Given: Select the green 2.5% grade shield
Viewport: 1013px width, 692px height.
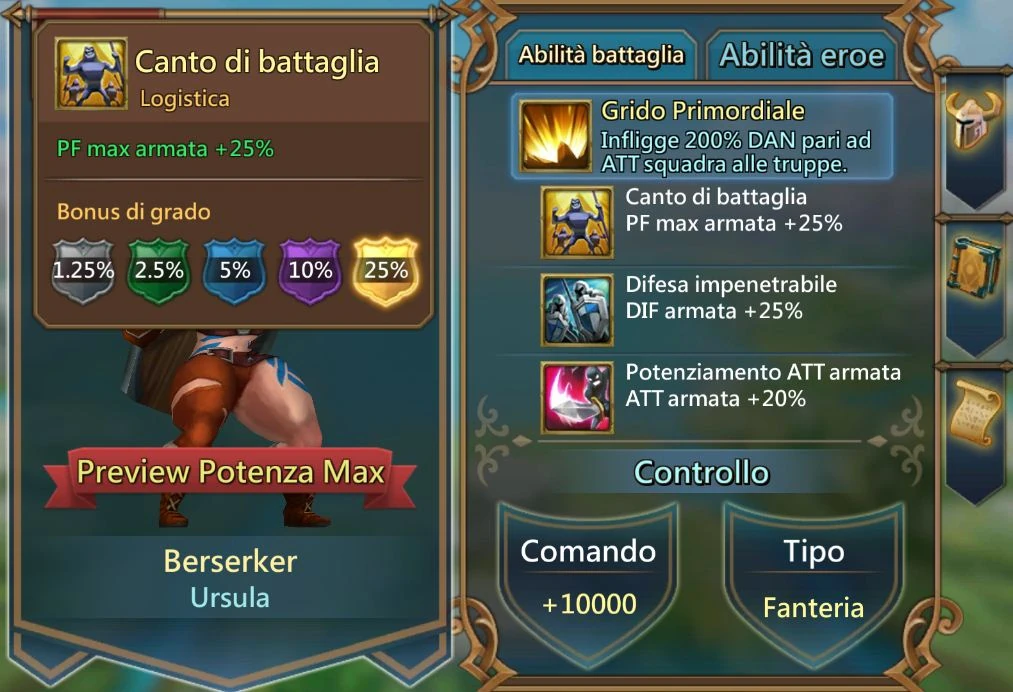Looking at the screenshot, I should pos(159,271).
